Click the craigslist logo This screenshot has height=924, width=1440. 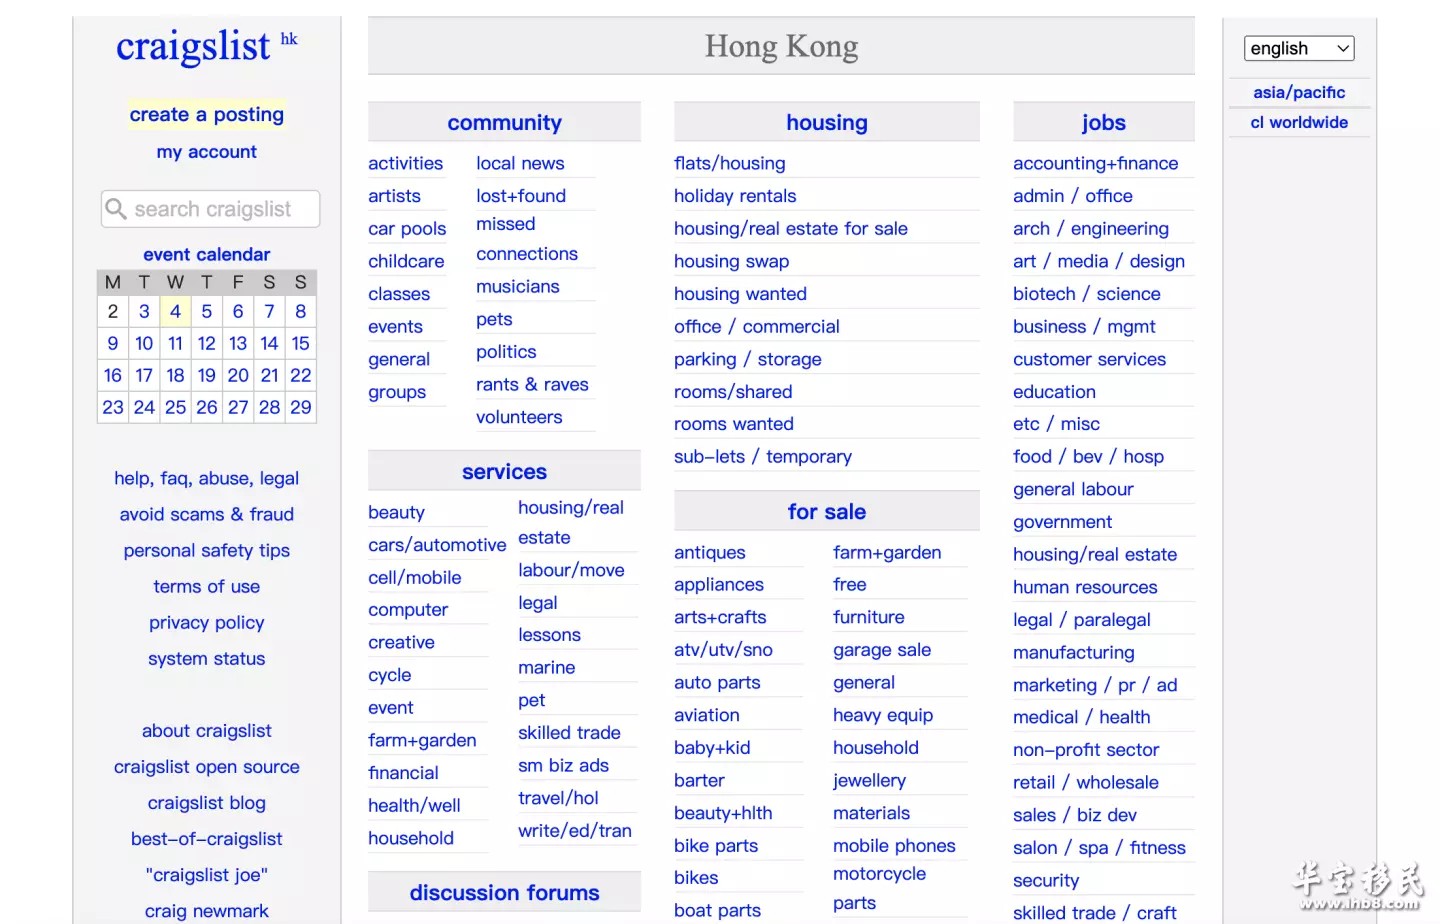click(193, 46)
